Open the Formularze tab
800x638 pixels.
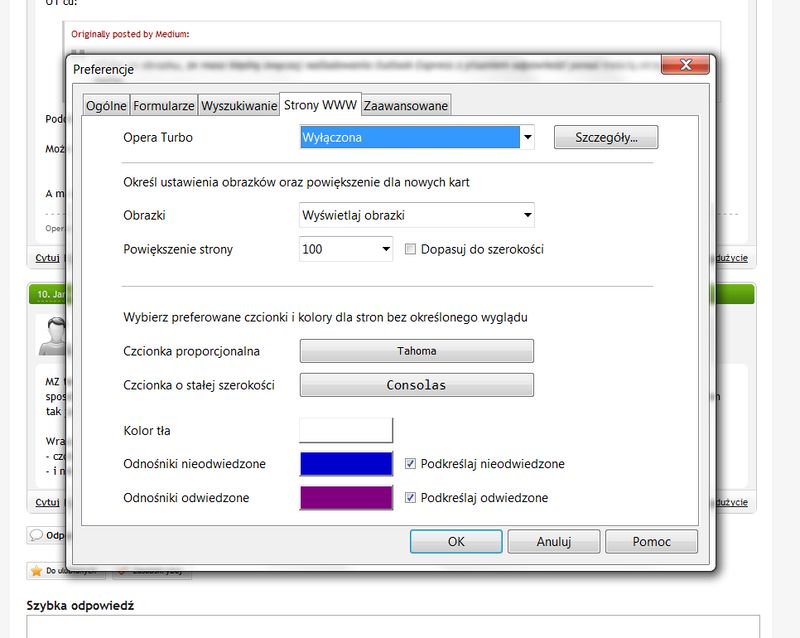(x=164, y=105)
